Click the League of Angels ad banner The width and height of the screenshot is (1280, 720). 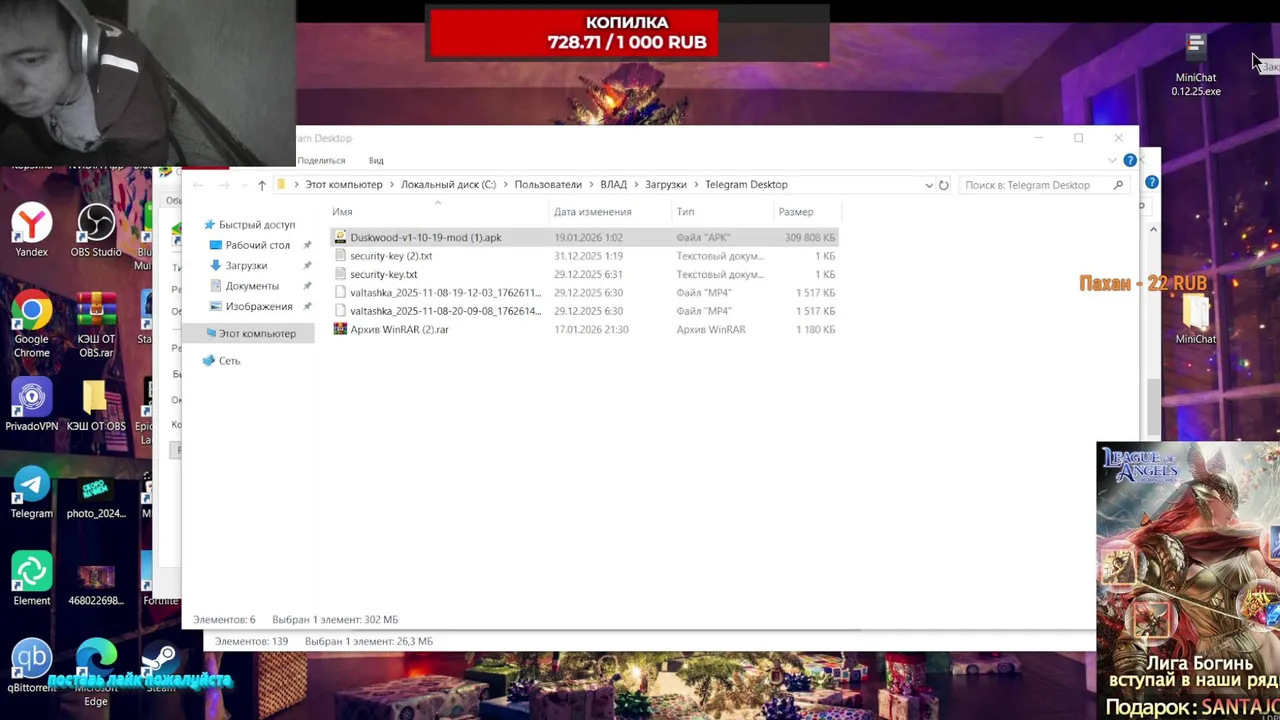pos(1188,580)
